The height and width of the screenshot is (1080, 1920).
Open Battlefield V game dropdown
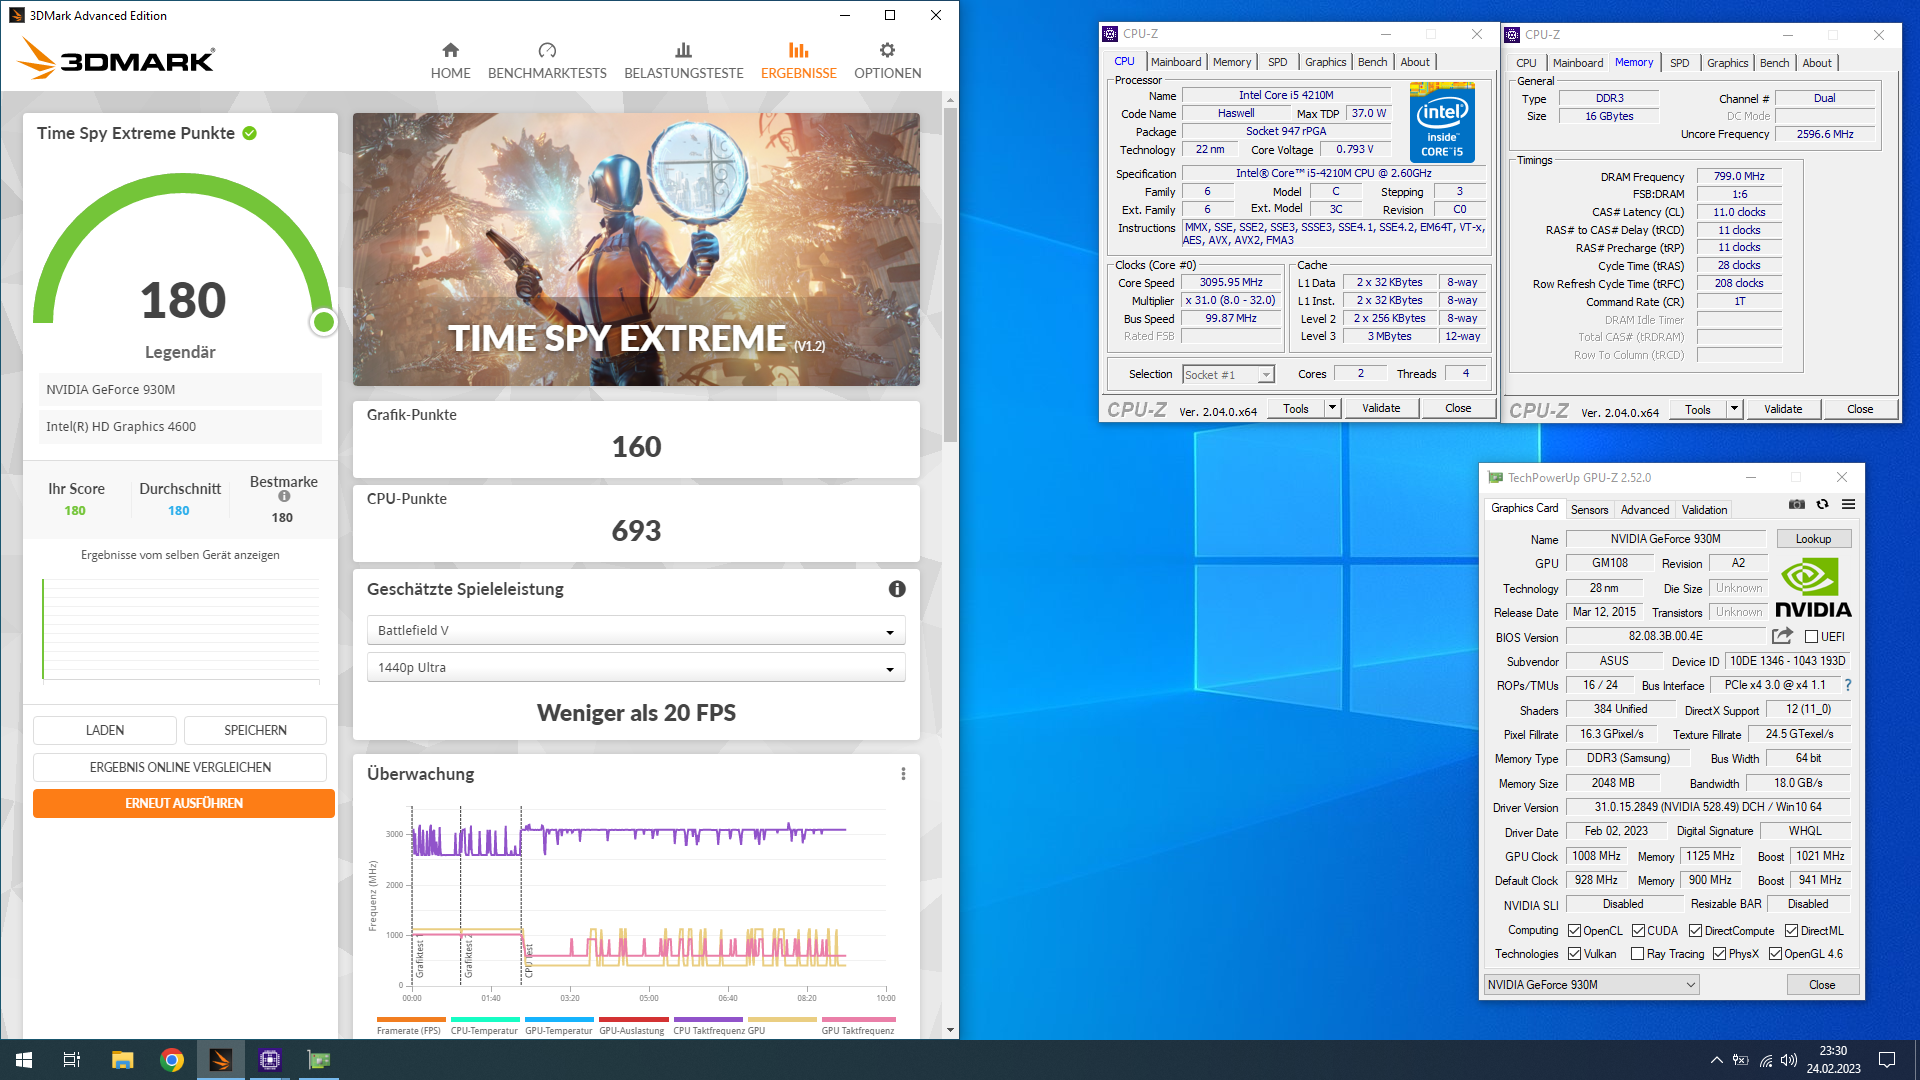tap(636, 631)
